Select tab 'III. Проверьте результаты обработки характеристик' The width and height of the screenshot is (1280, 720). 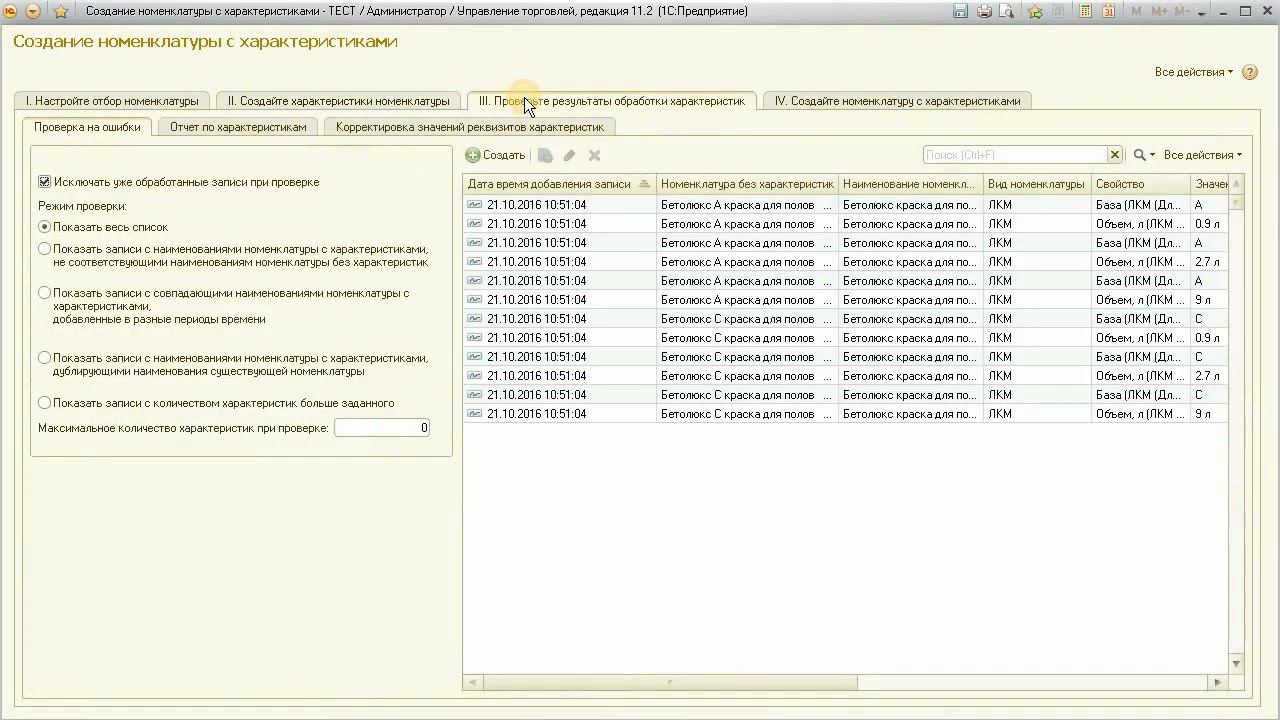(x=612, y=101)
